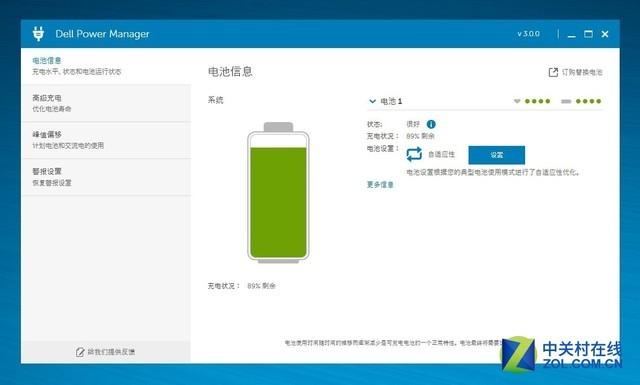
Task: Click the 订购替换电池 link
Action: coord(582,72)
